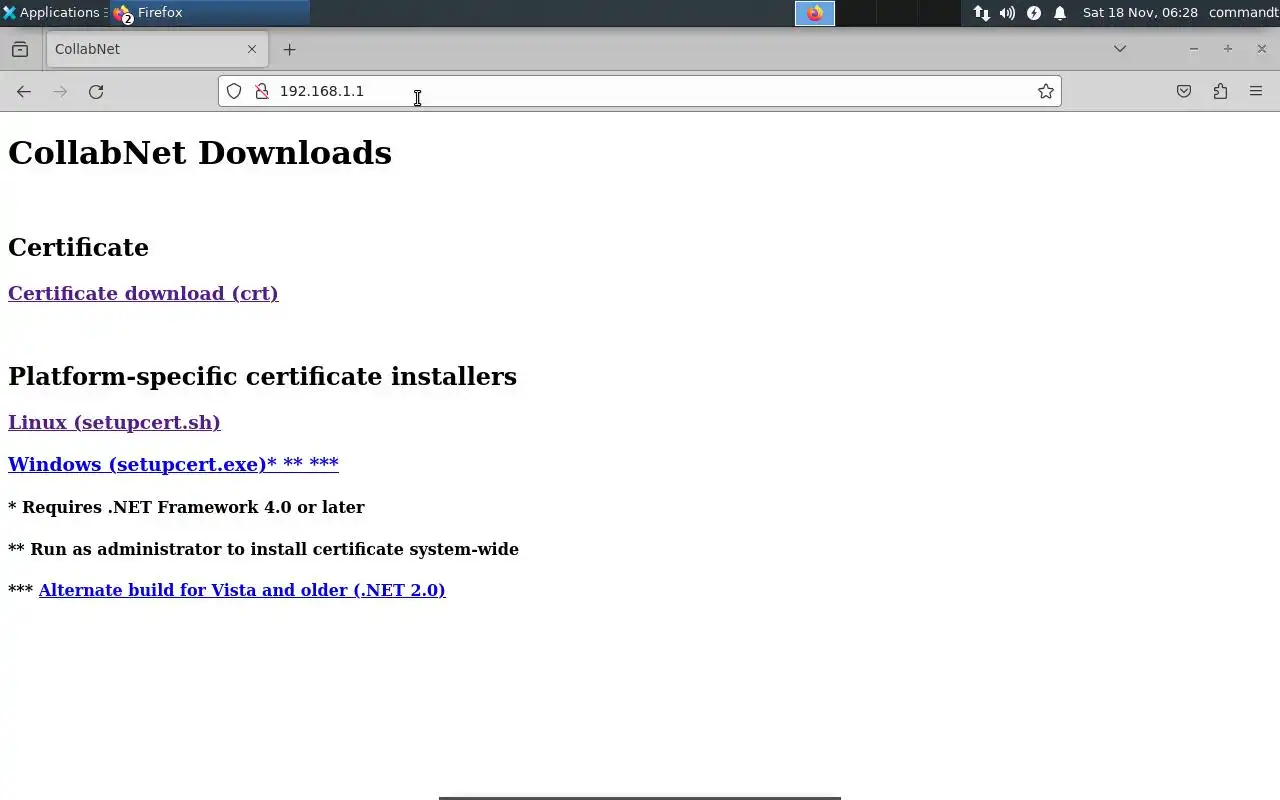Open Save to Pocket button

(1184, 91)
